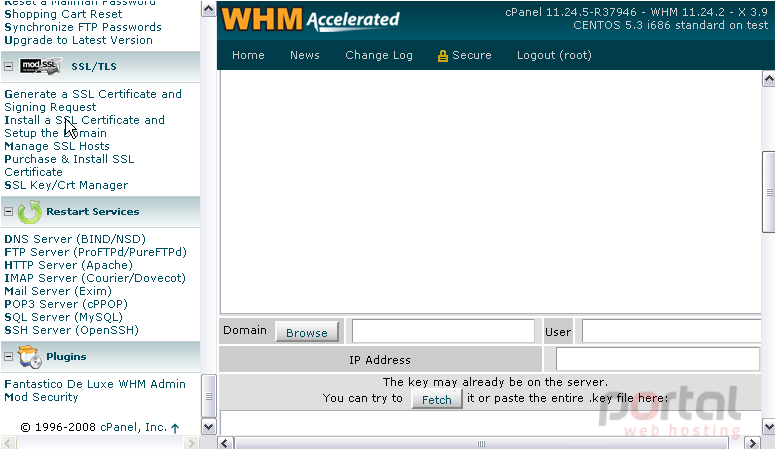Restart FTP Server (ProFTPd/PureFTPd)
The width and height of the screenshot is (776, 450).
tap(96, 252)
